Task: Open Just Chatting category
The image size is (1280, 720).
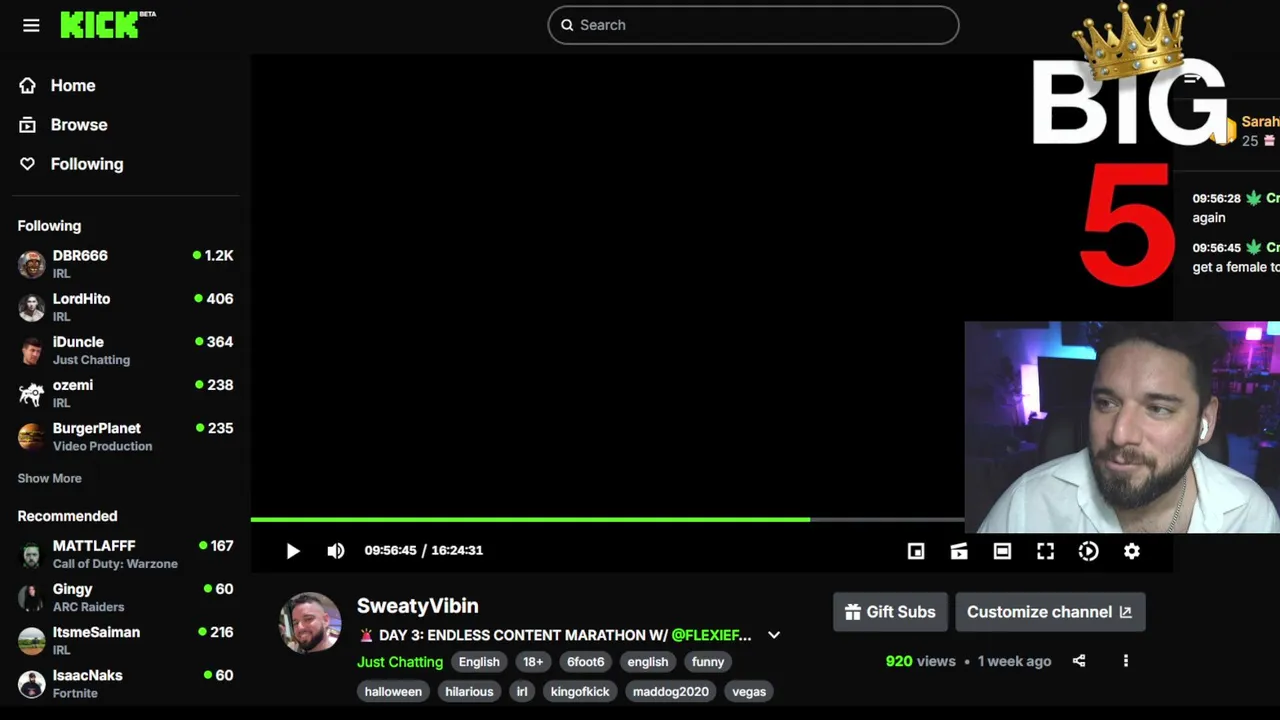Action: [x=400, y=662]
